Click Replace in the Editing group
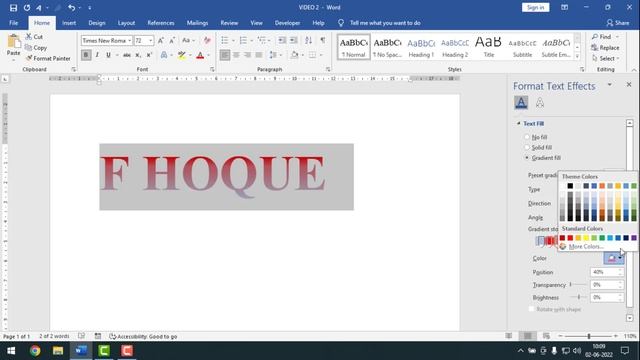The height and width of the screenshot is (360, 640). click(x=605, y=48)
